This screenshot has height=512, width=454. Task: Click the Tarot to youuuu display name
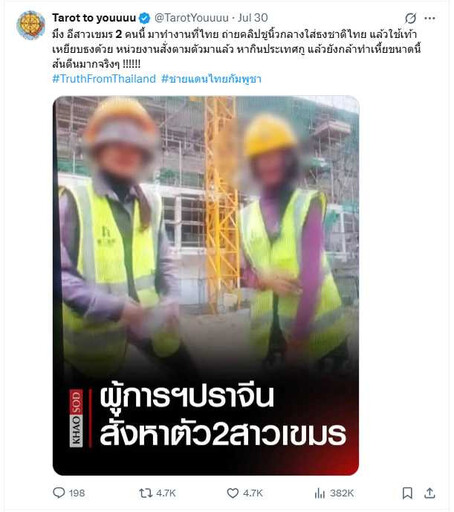tap(94, 18)
